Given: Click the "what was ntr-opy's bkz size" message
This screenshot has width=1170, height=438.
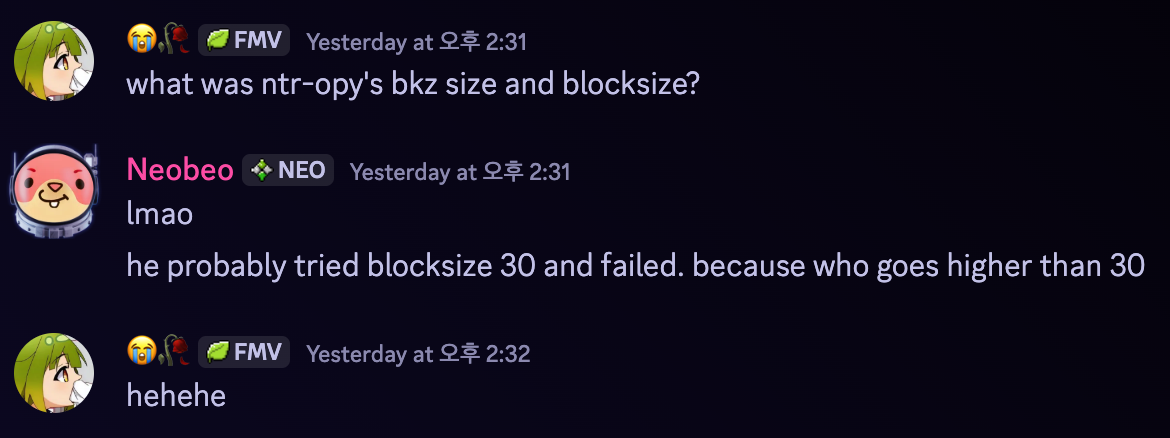Looking at the screenshot, I should click(413, 84).
